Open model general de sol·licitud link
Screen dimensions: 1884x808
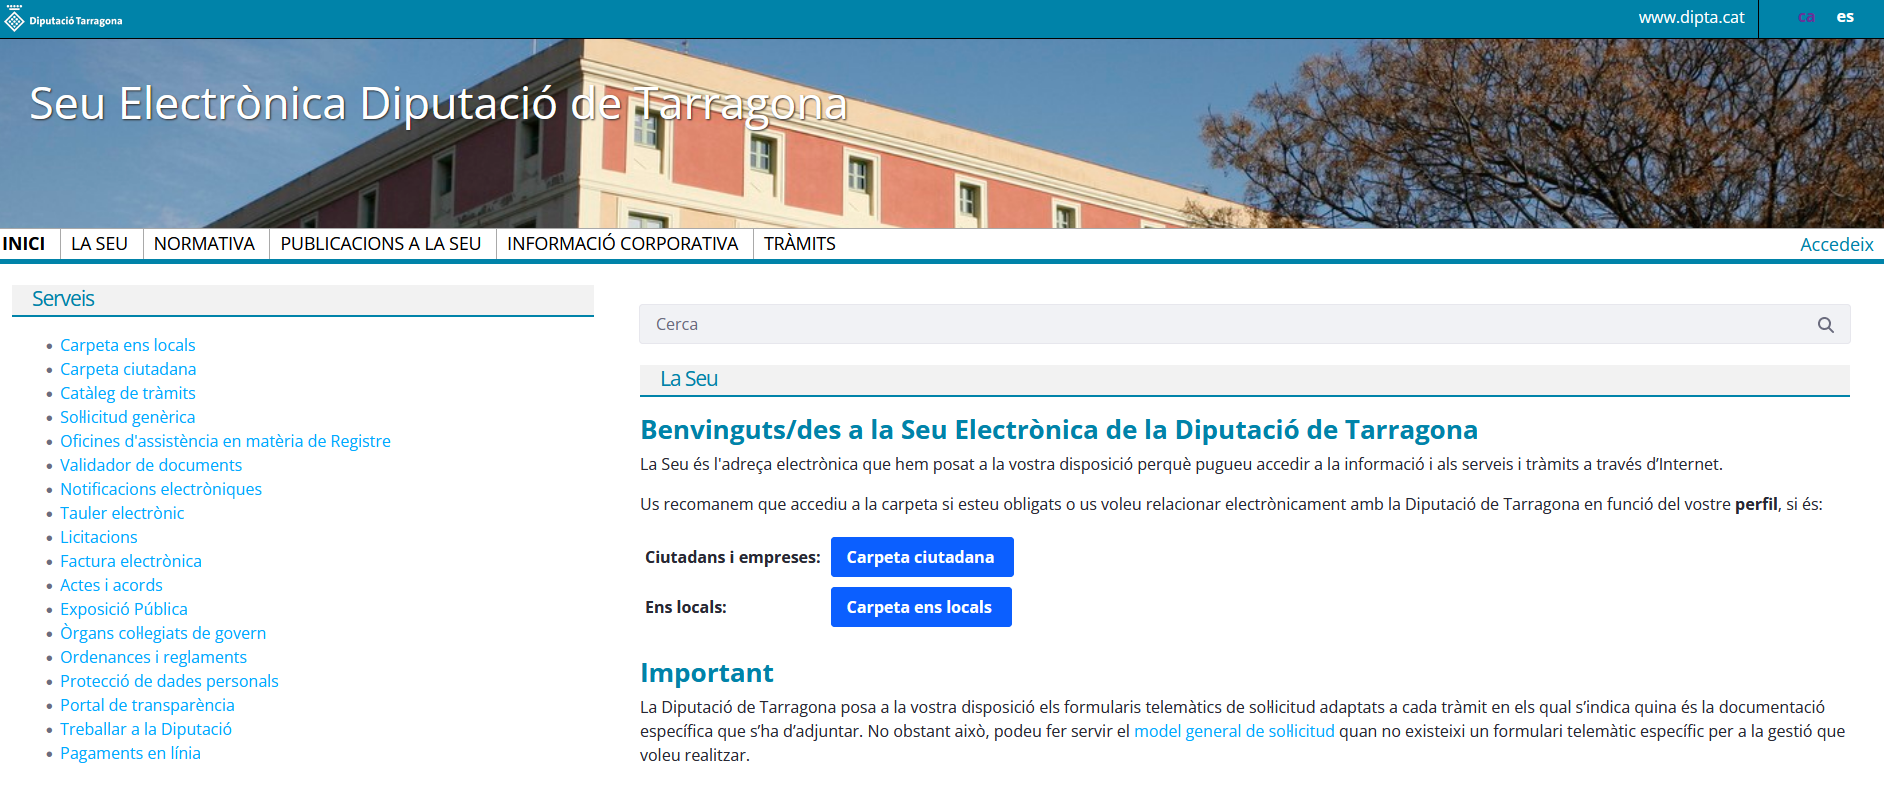(1233, 731)
